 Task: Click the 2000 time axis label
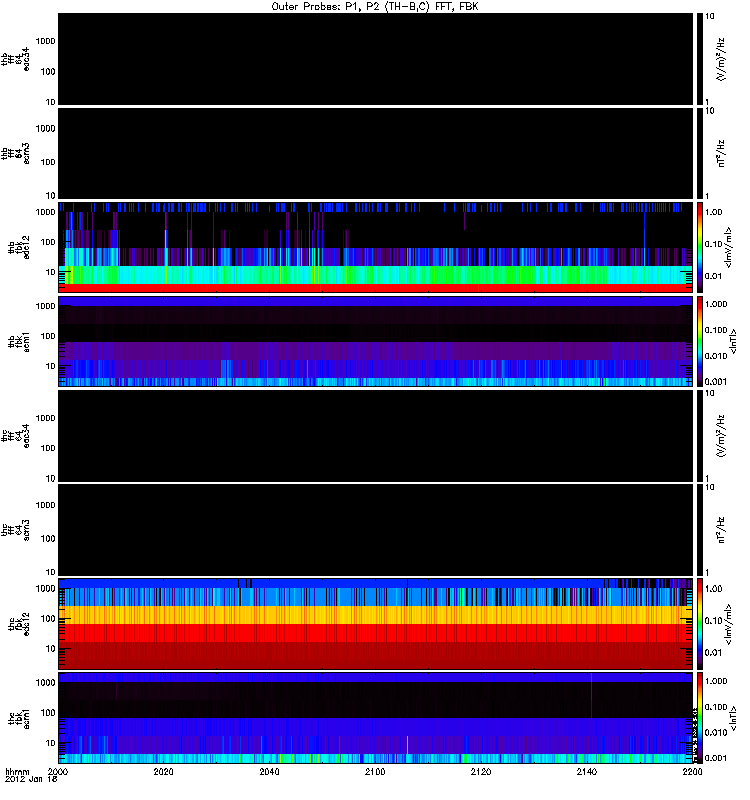click(59, 772)
